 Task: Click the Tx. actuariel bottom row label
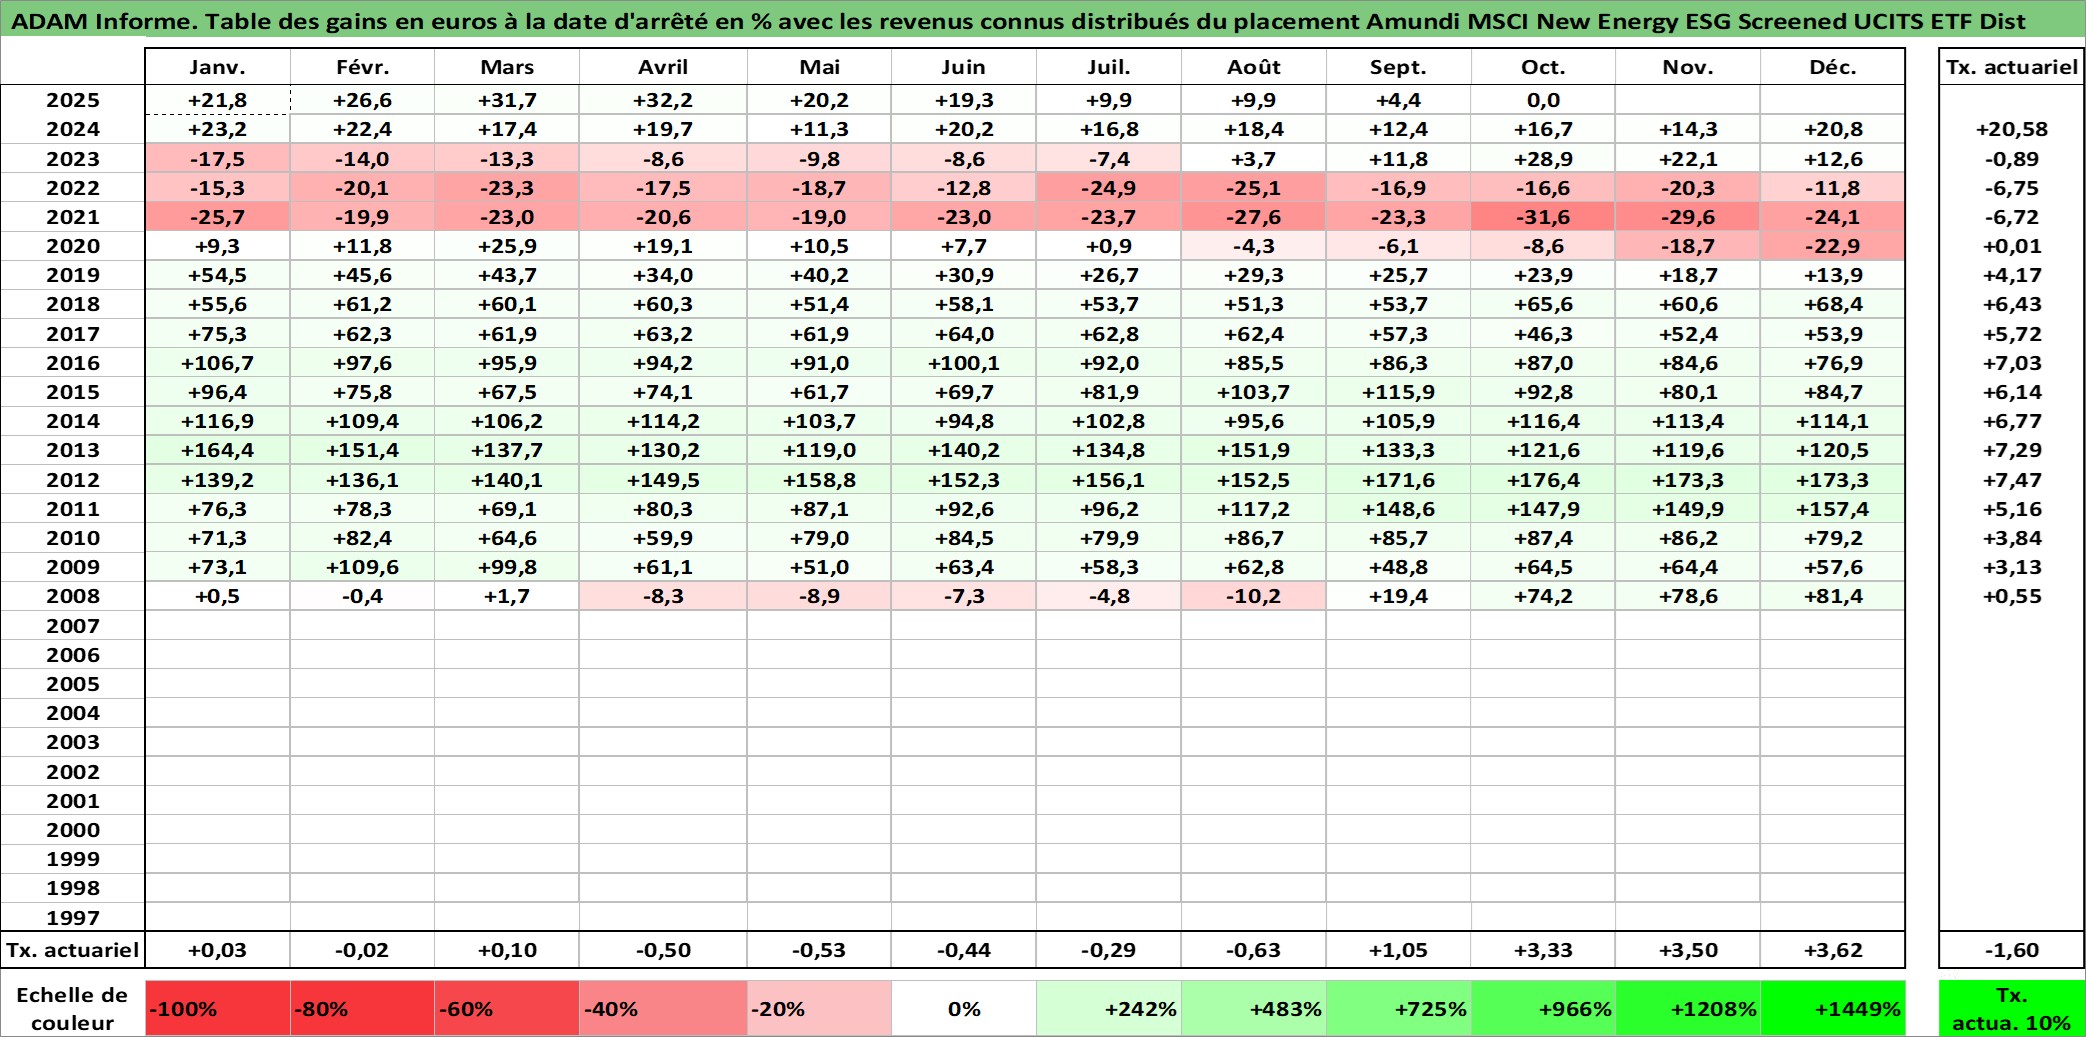(x=73, y=950)
